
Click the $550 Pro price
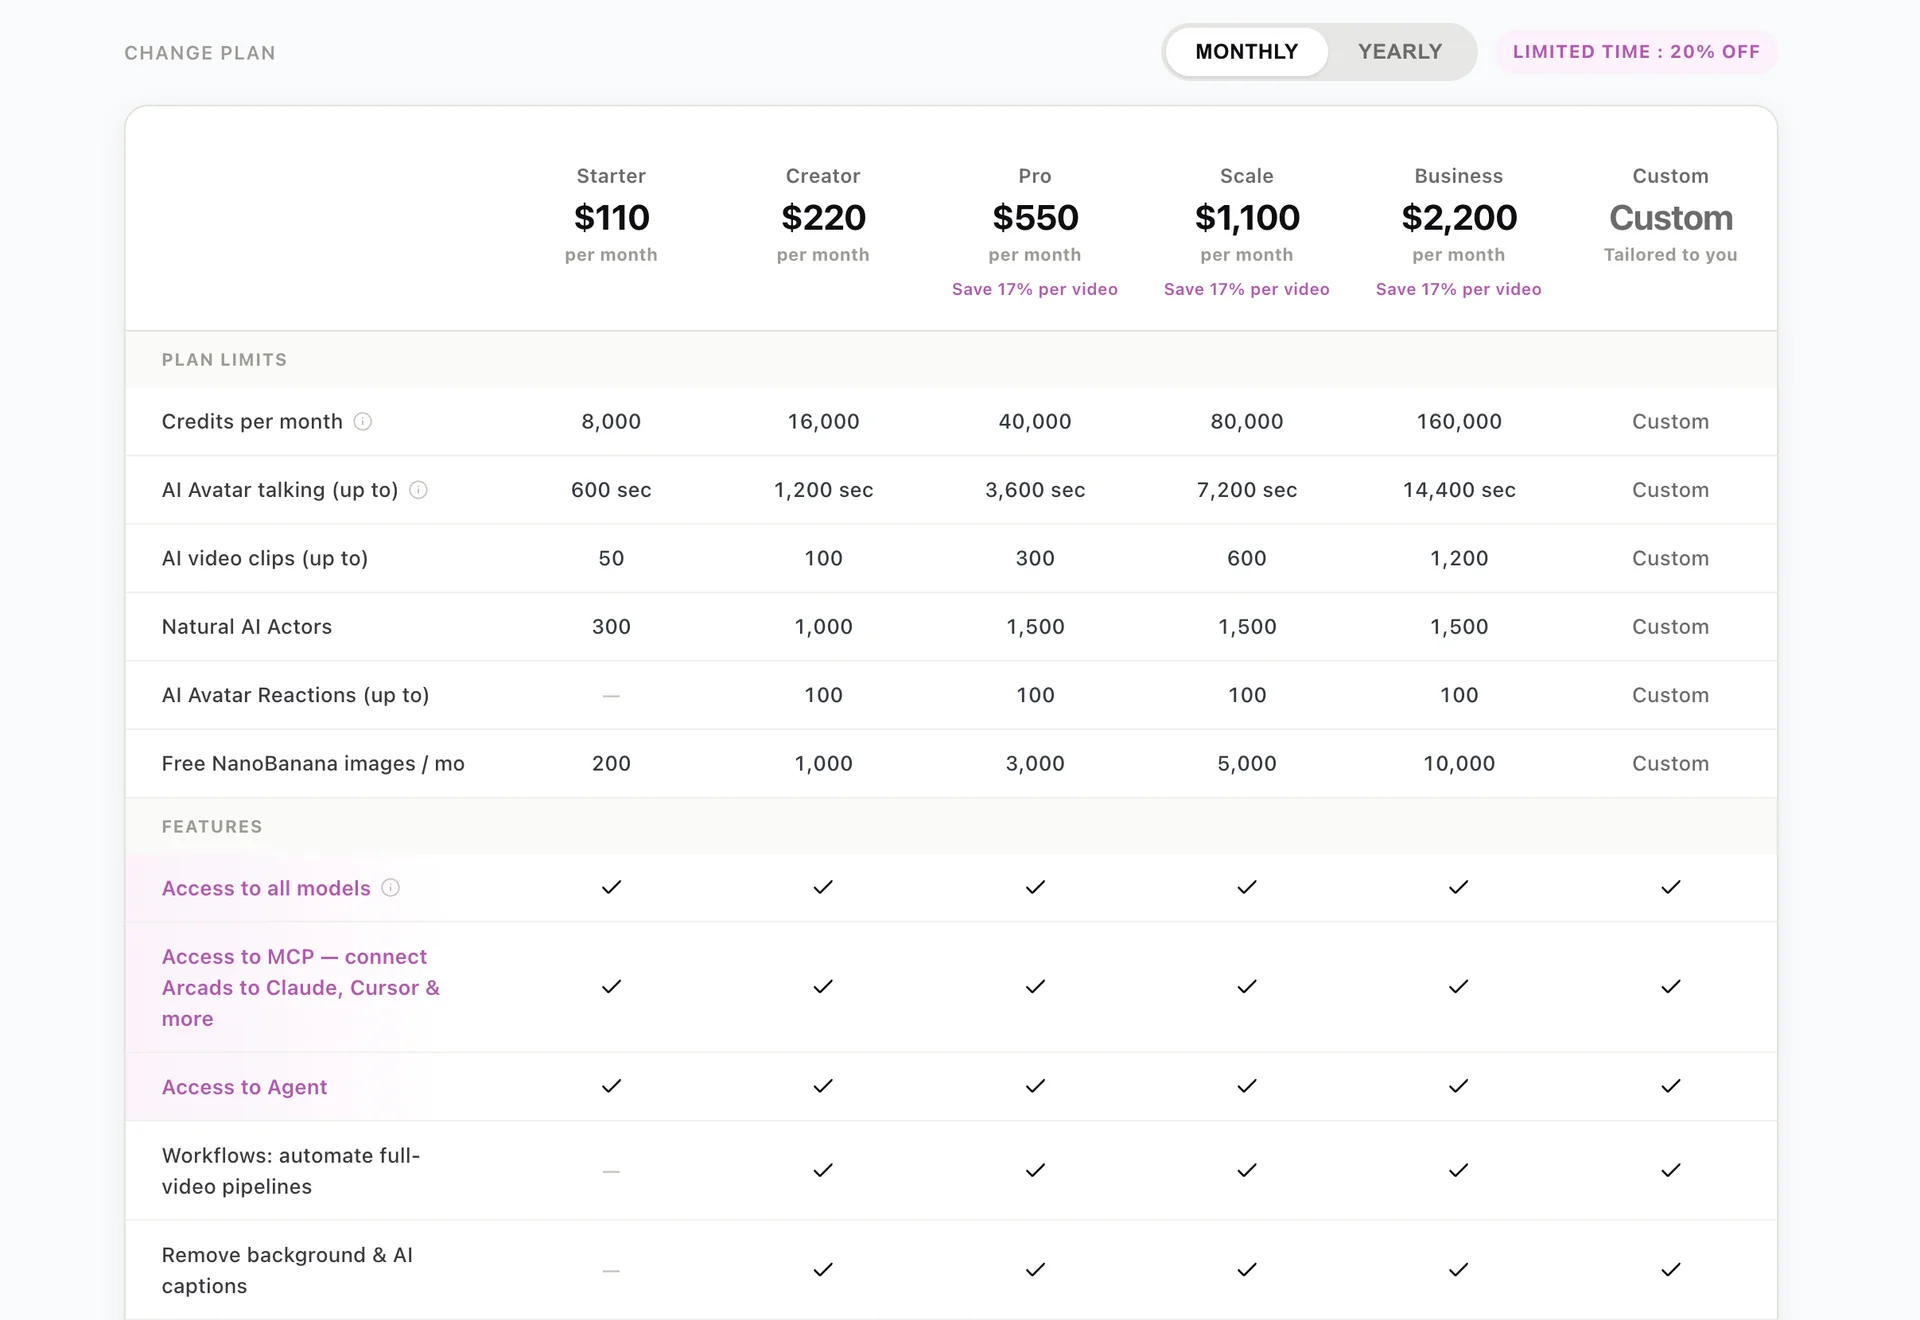[x=1035, y=218]
